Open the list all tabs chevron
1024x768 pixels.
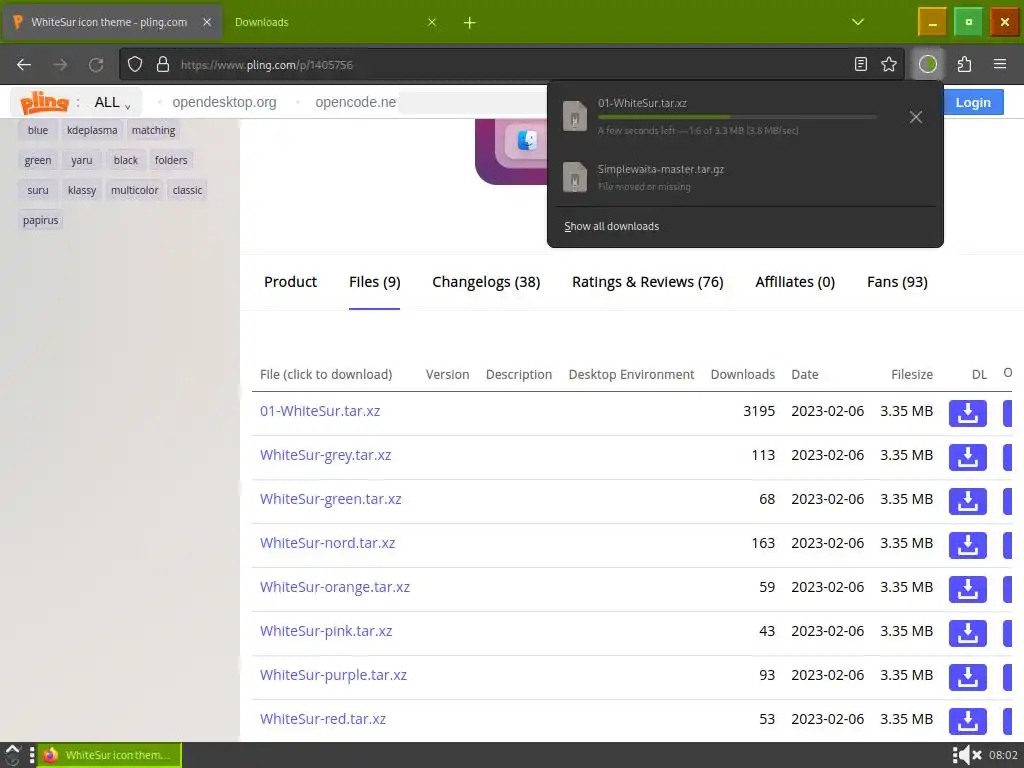click(857, 22)
